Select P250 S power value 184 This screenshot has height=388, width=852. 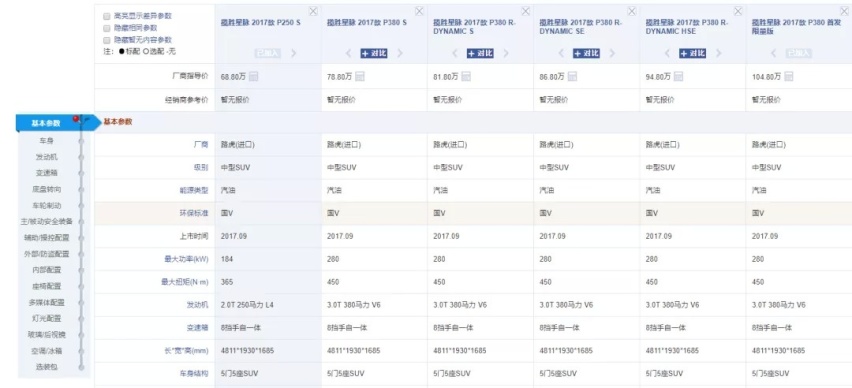point(227,259)
